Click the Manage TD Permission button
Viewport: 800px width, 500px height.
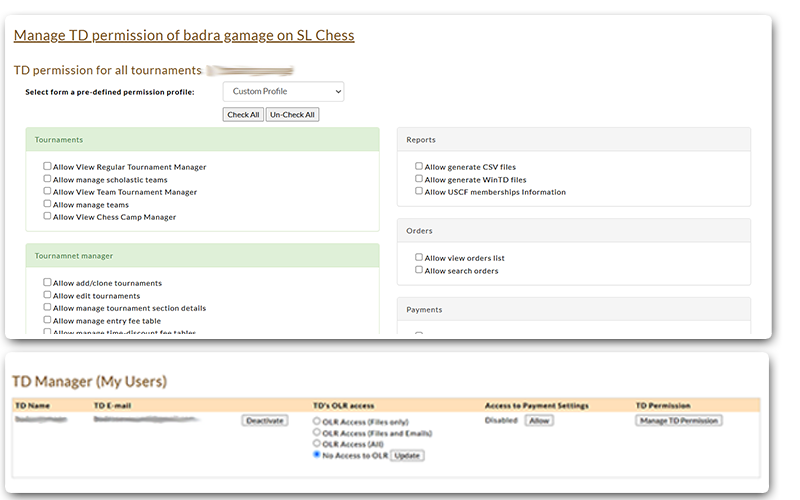pyautogui.click(x=678, y=421)
